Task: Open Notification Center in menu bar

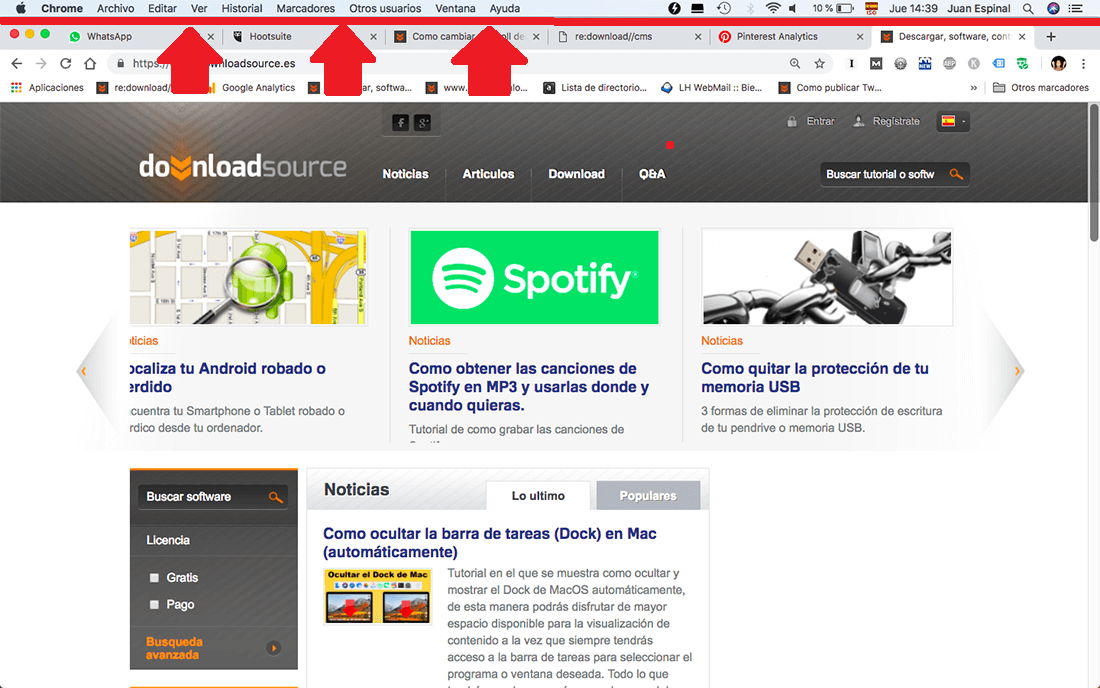Action: (x=1075, y=8)
